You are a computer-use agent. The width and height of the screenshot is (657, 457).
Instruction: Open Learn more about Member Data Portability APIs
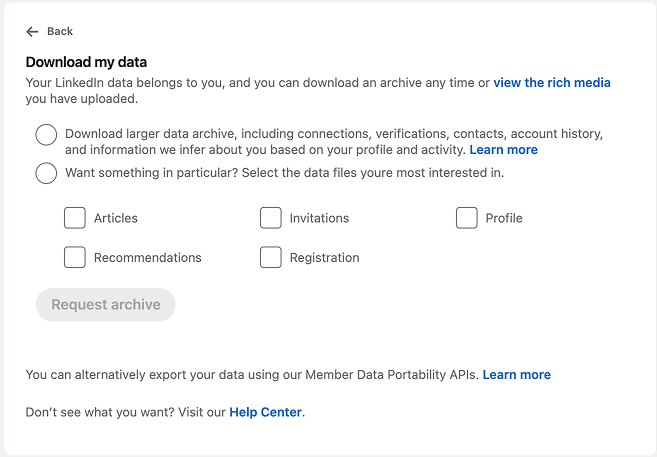click(517, 375)
